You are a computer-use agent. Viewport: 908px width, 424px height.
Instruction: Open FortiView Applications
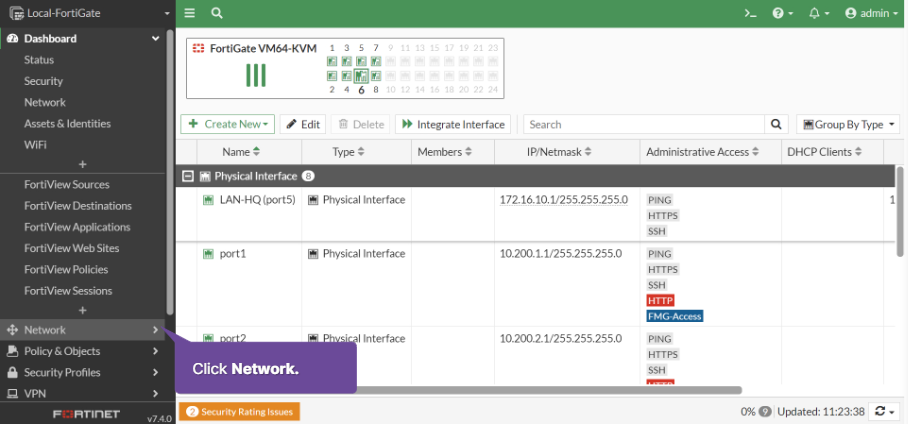[77, 227]
